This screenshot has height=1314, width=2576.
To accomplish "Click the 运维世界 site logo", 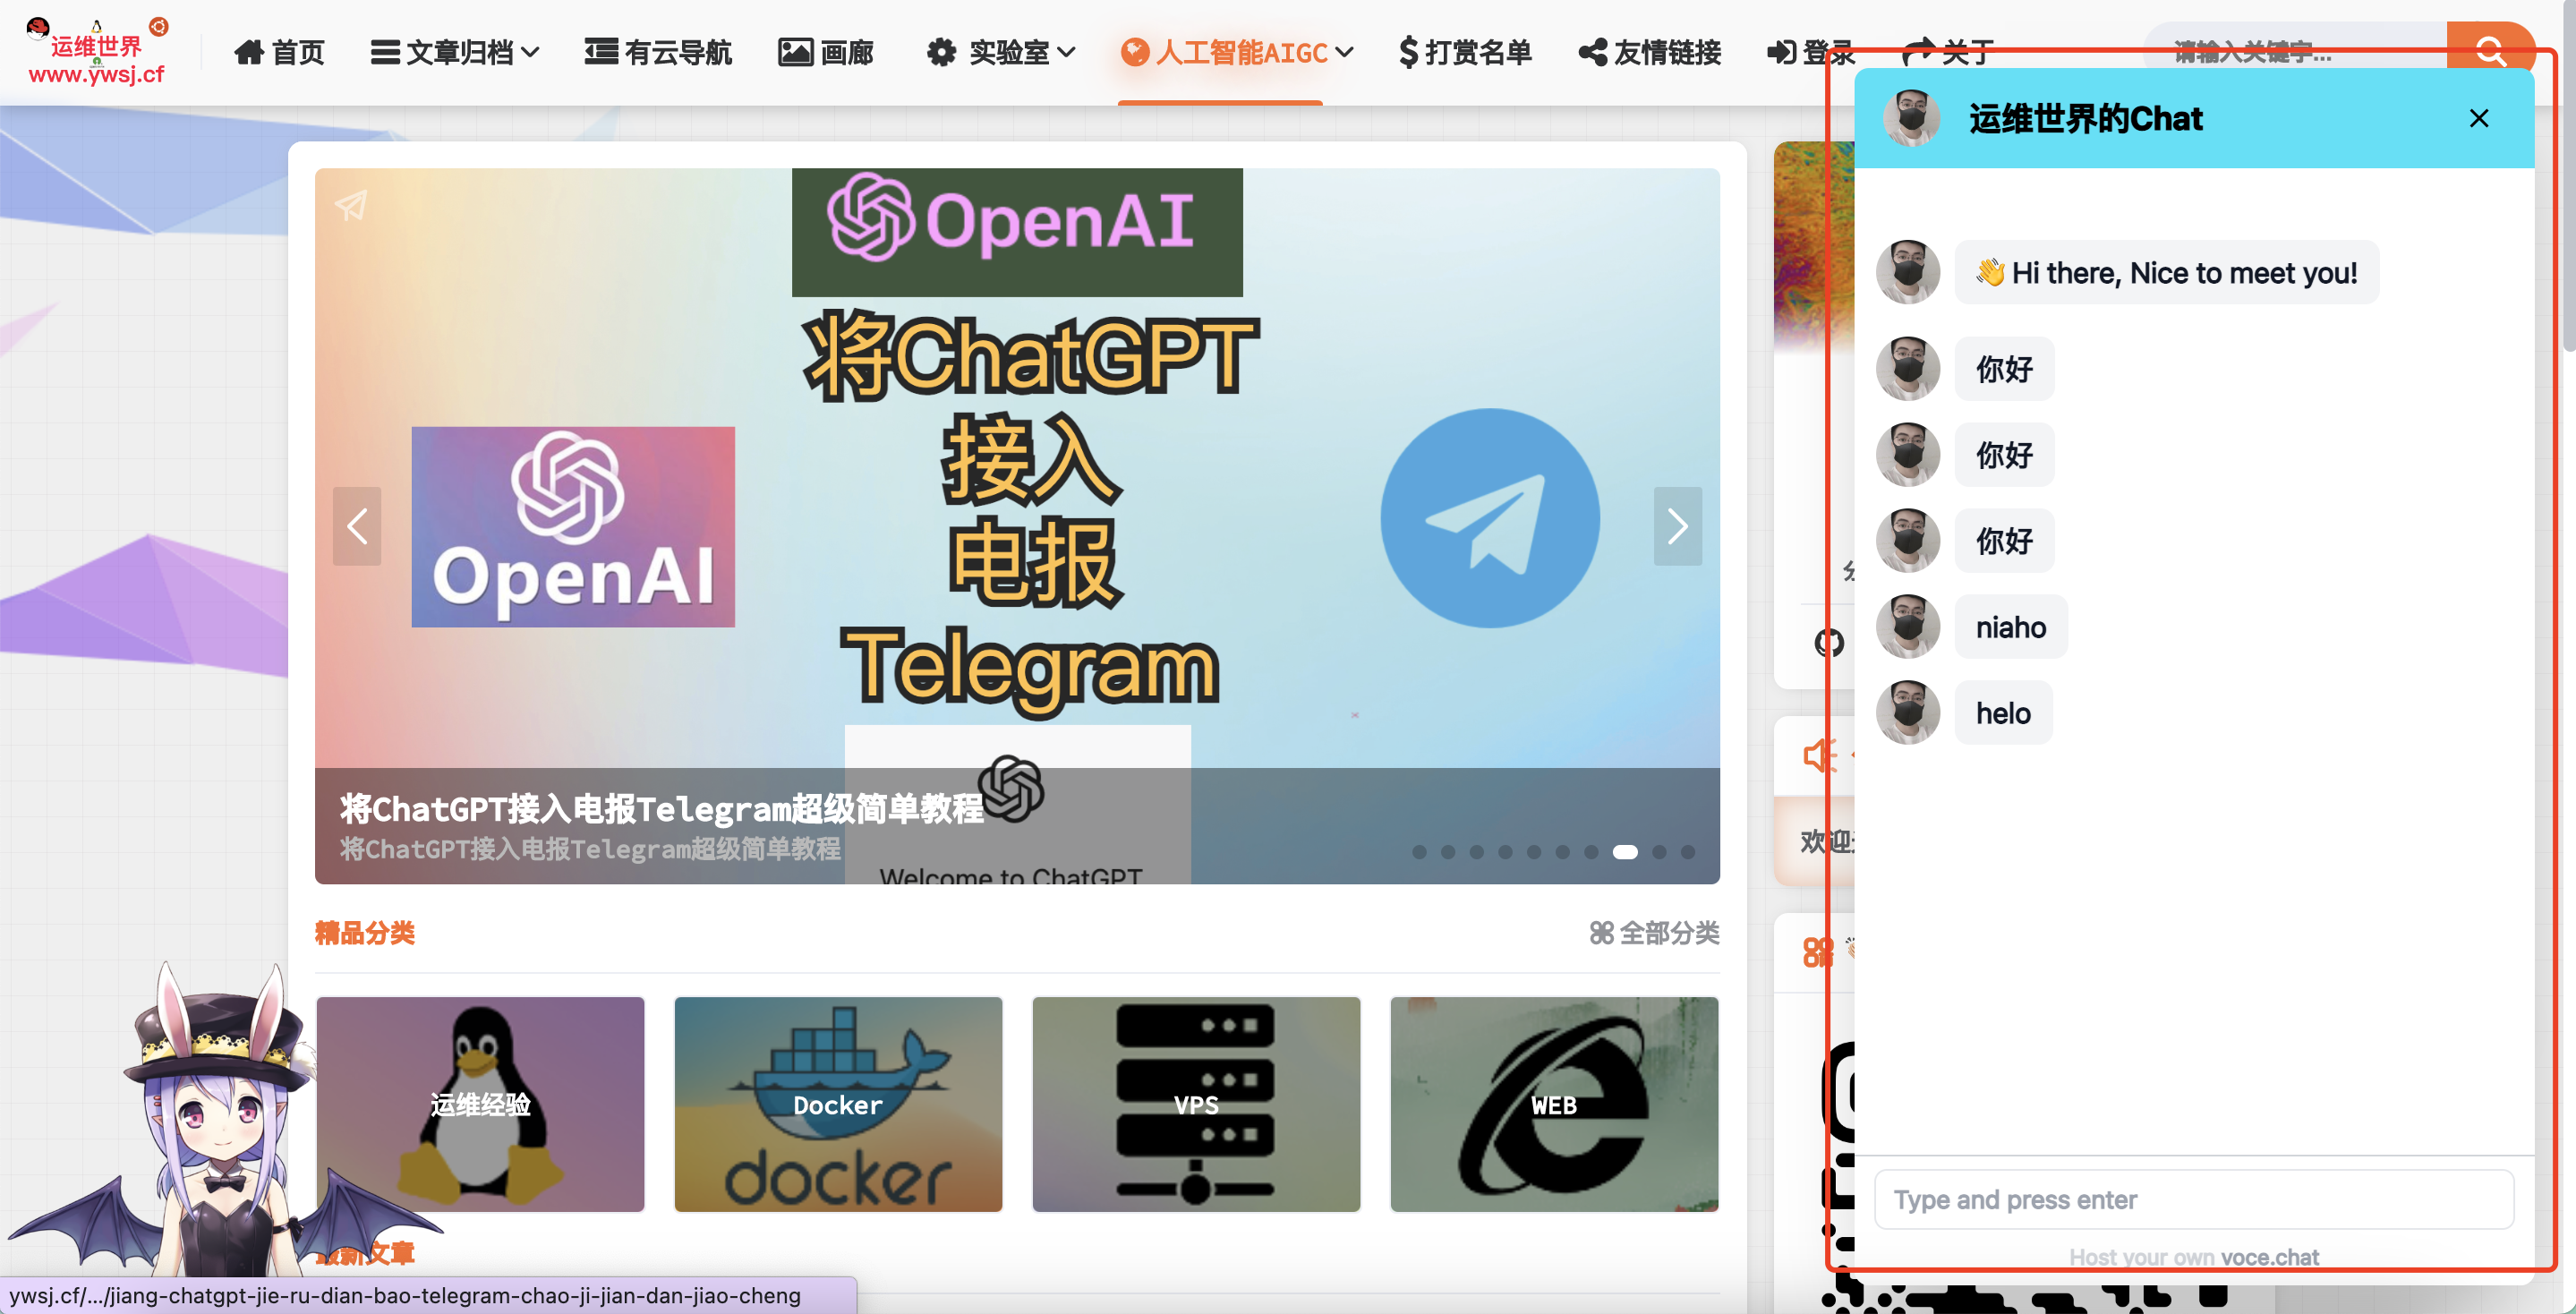I will (x=97, y=52).
